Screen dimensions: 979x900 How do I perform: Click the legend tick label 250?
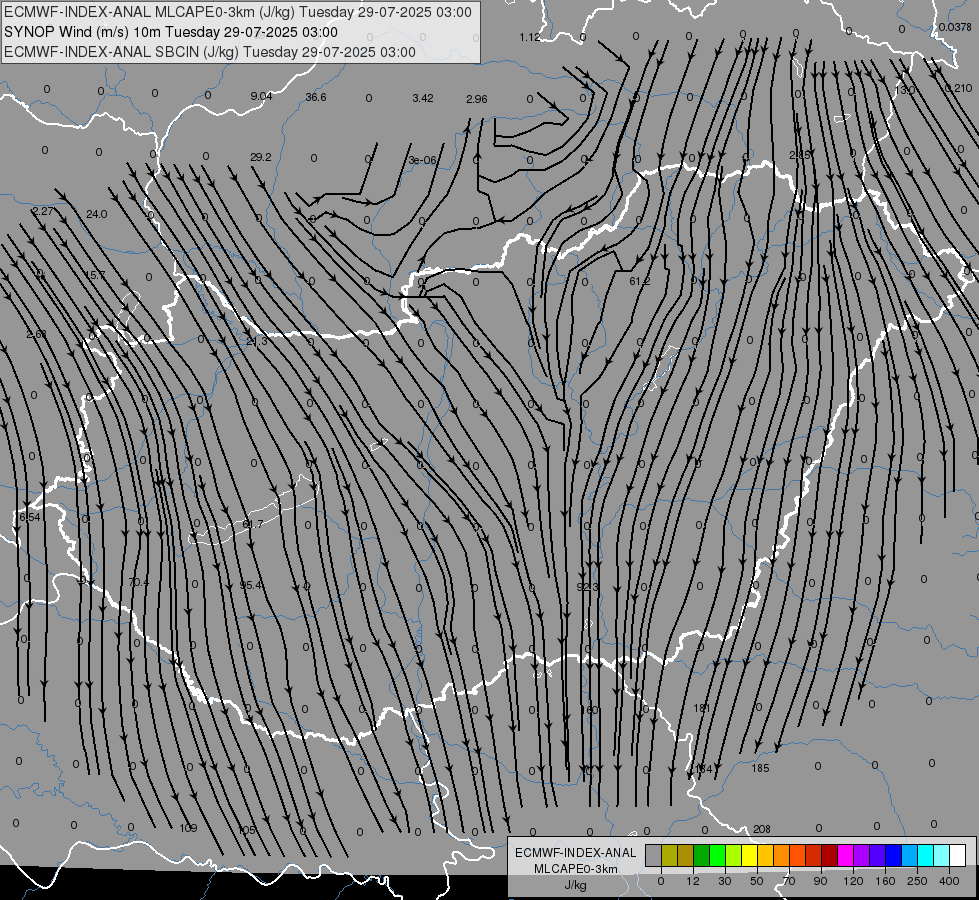(x=917, y=881)
